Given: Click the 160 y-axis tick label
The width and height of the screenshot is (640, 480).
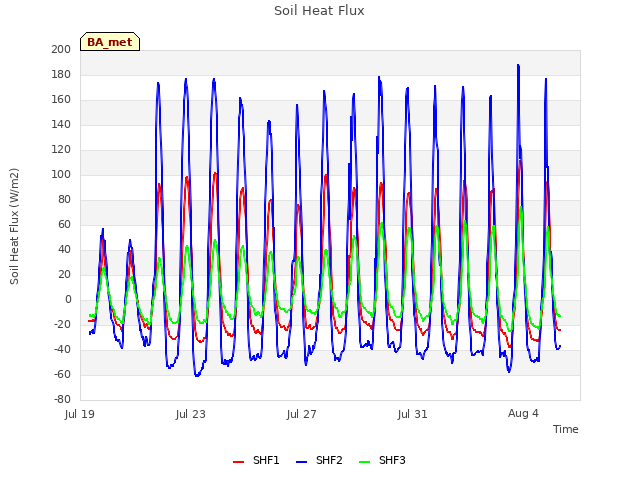Looking at the screenshot, I should tap(61, 99).
